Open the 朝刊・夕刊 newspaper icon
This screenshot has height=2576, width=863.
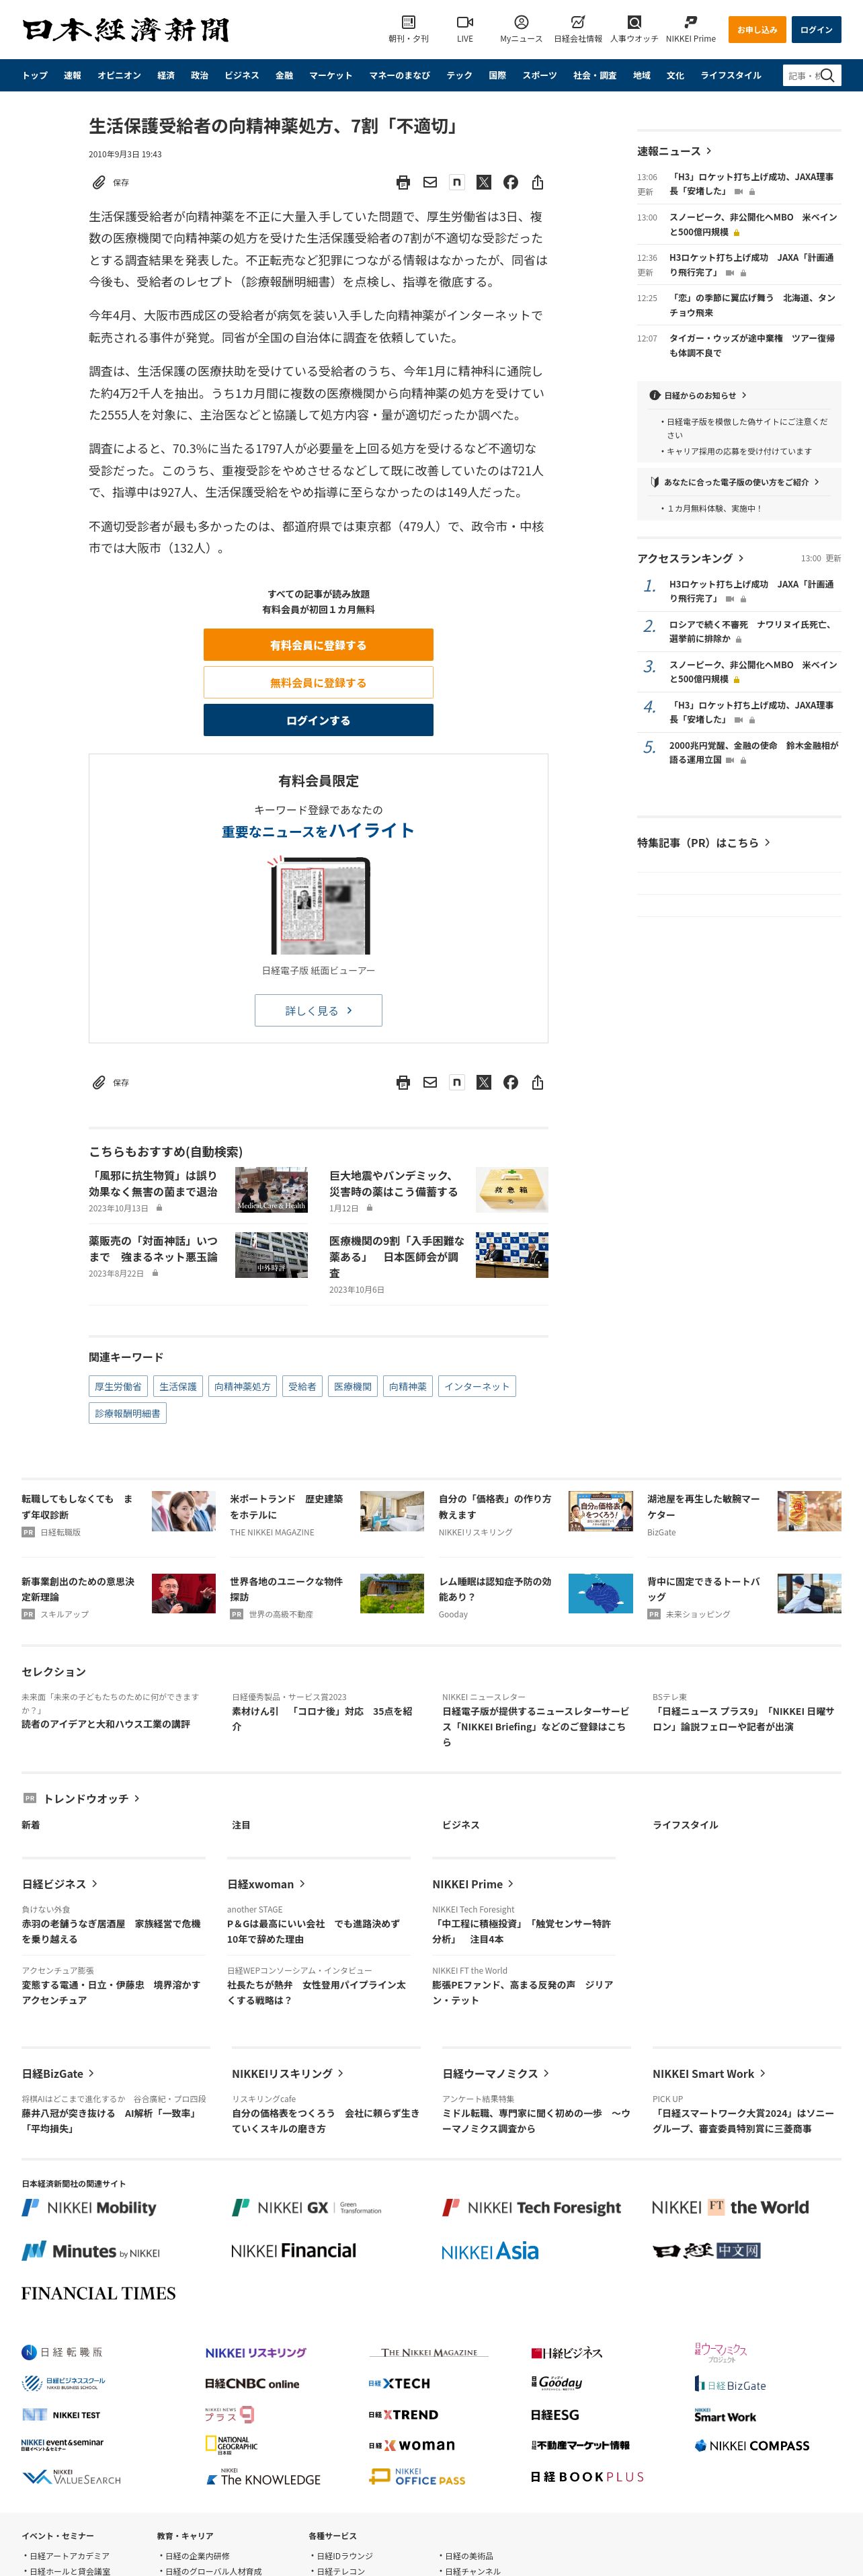[x=408, y=22]
